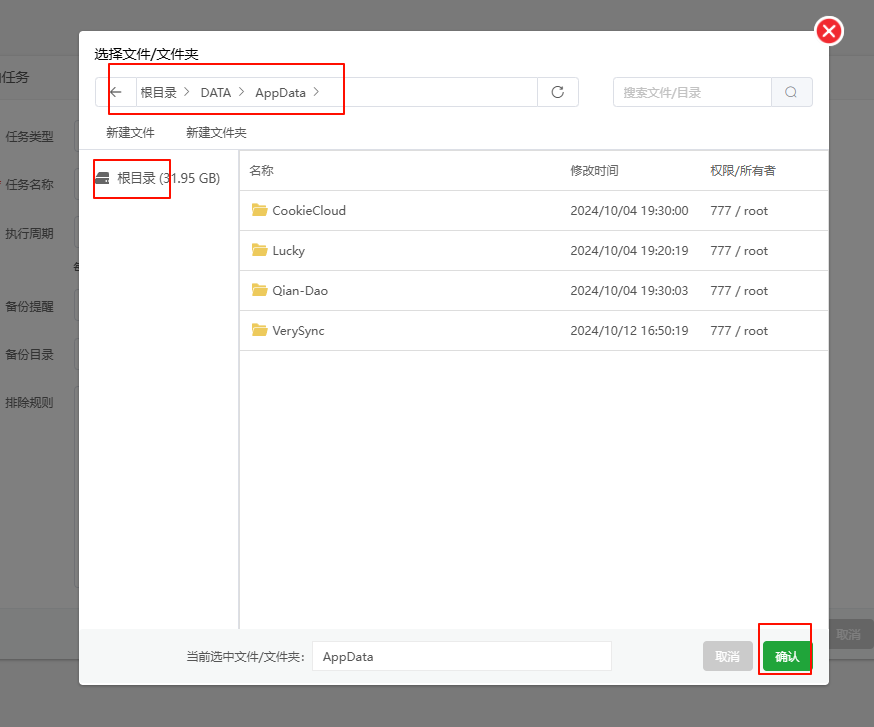The width and height of the screenshot is (874, 727).
Task: Go to DATA in the breadcrumb path
Action: pos(215,92)
